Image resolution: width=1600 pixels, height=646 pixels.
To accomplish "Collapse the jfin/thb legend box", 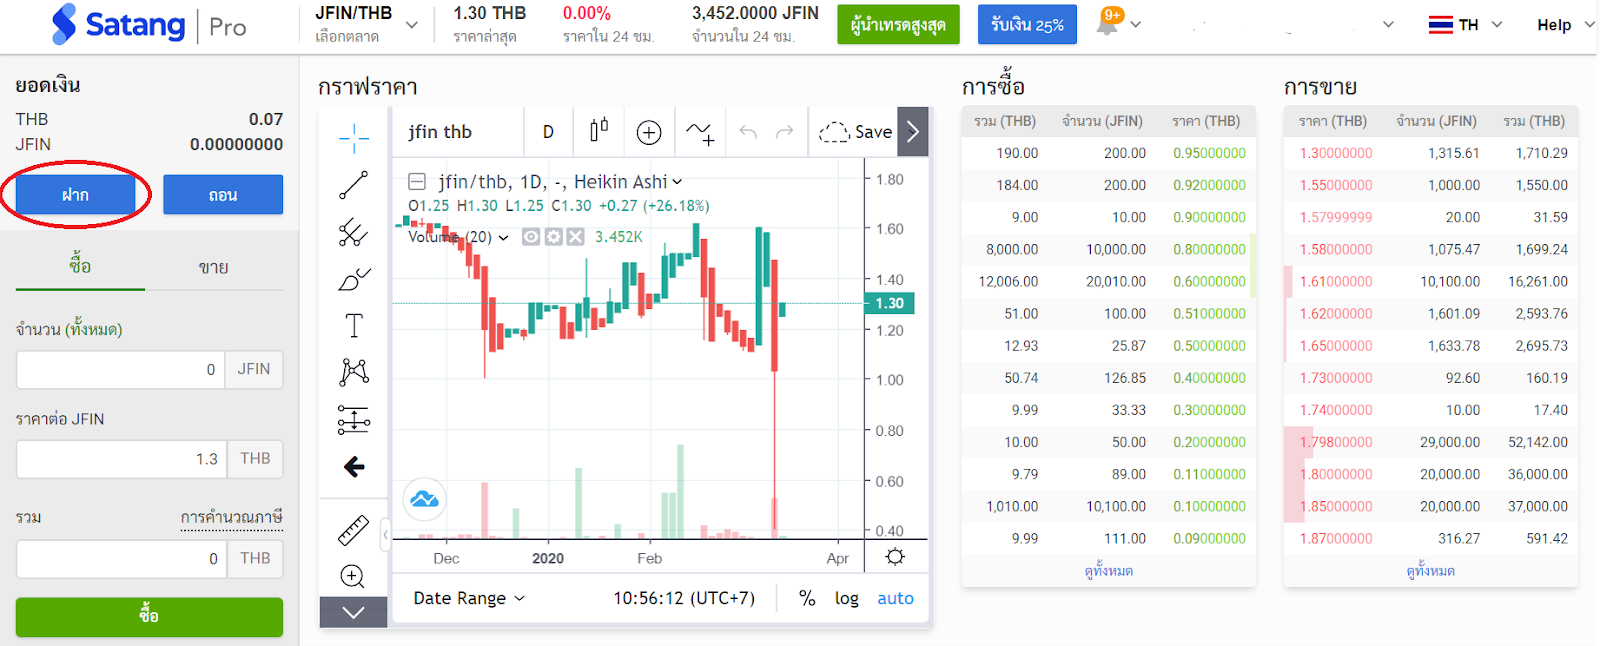I will (x=417, y=182).
